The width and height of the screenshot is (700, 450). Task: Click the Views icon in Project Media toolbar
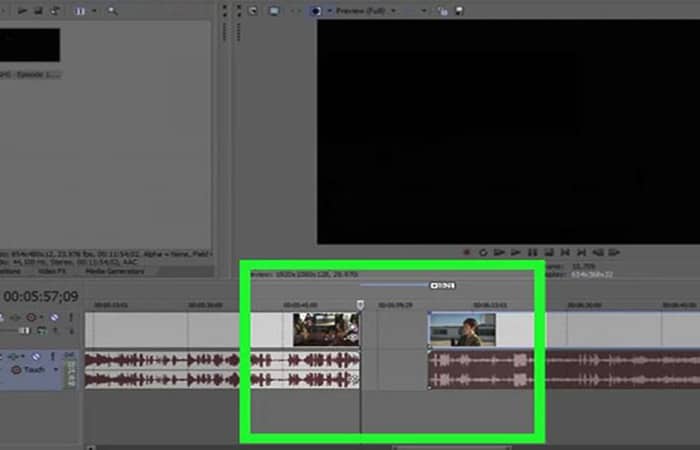pyautogui.click(x=80, y=11)
